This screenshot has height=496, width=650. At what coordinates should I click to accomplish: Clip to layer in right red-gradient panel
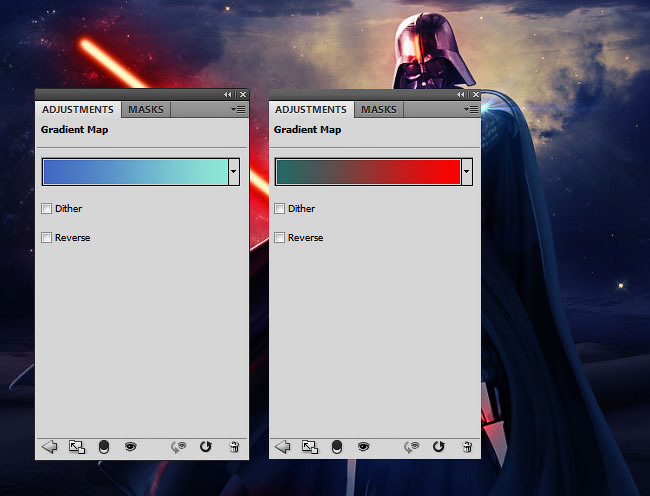click(x=337, y=447)
